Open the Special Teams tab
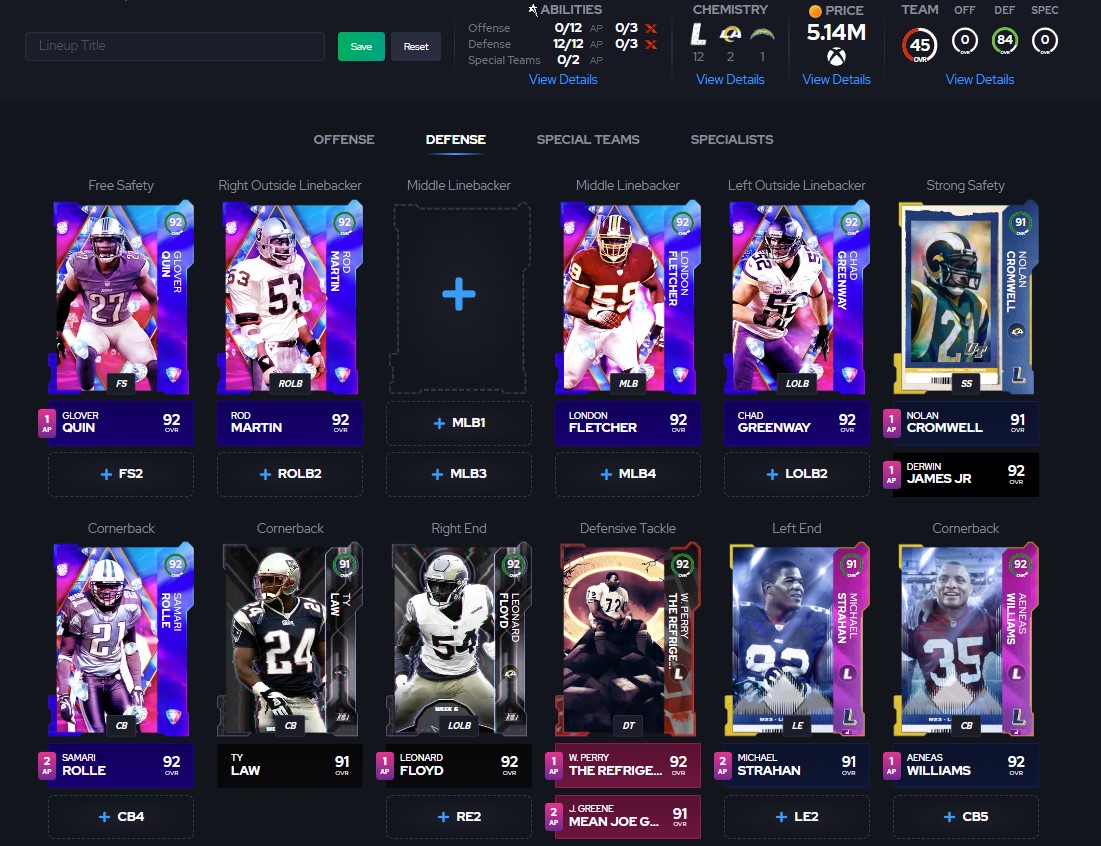The image size is (1101, 846). point(588,140)
